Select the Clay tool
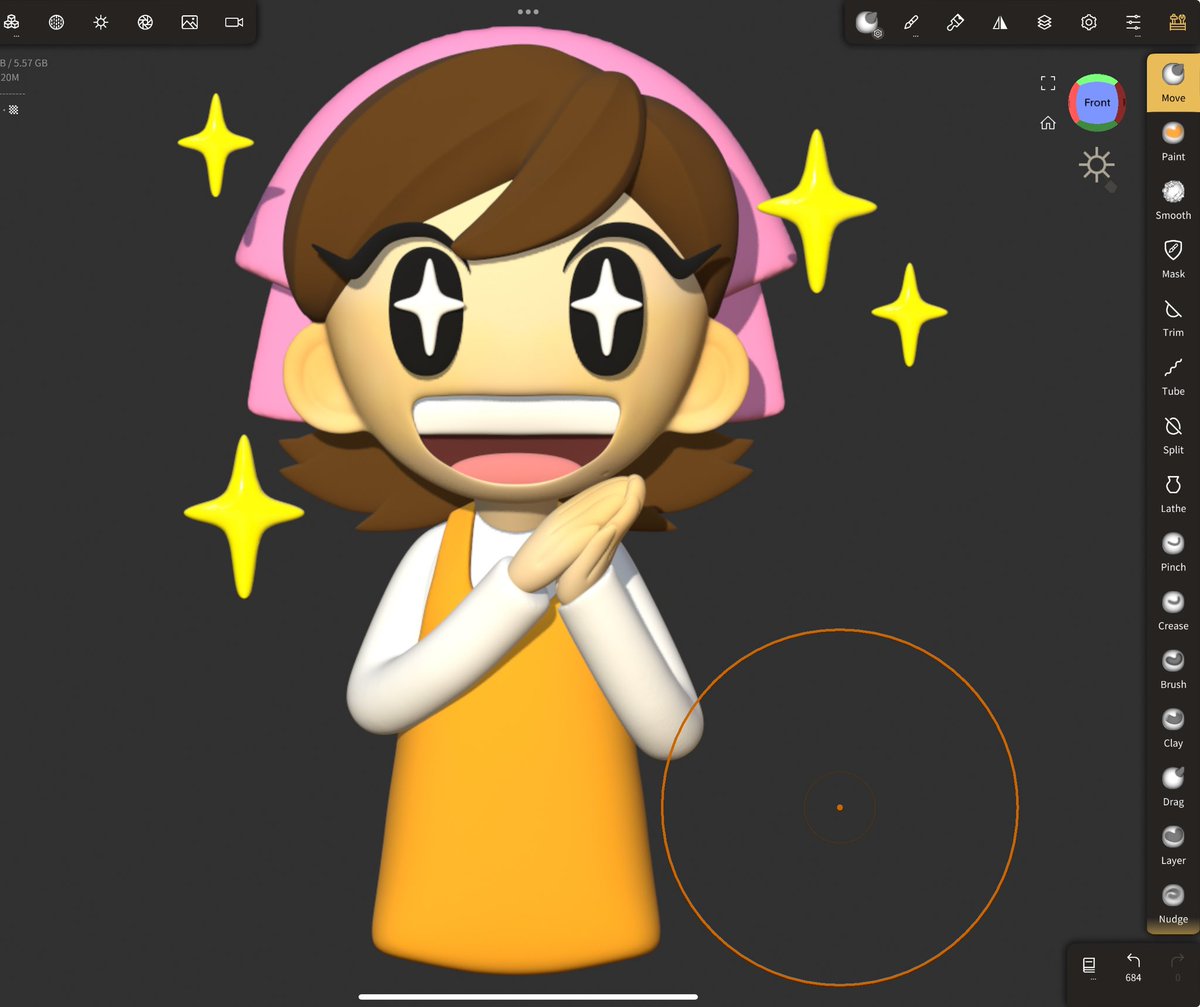The image size is (1200, 1007). point(1173,728)
